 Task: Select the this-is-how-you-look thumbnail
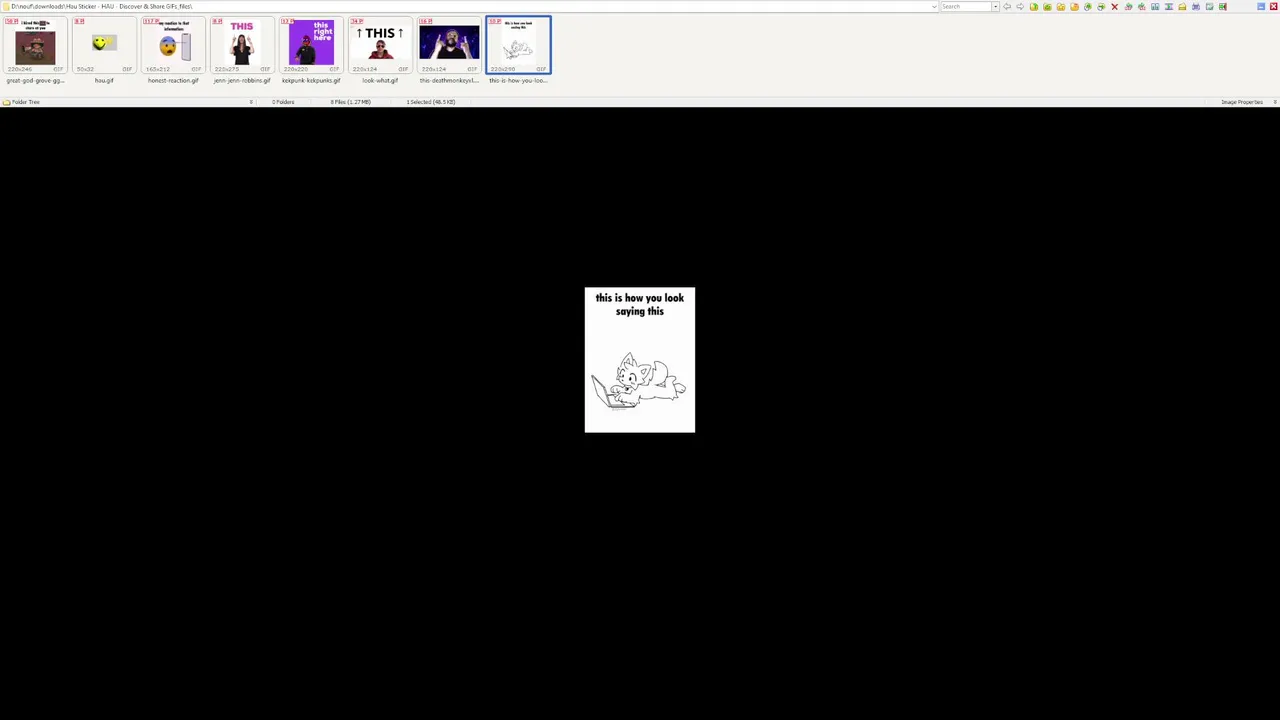coord(518,45)
